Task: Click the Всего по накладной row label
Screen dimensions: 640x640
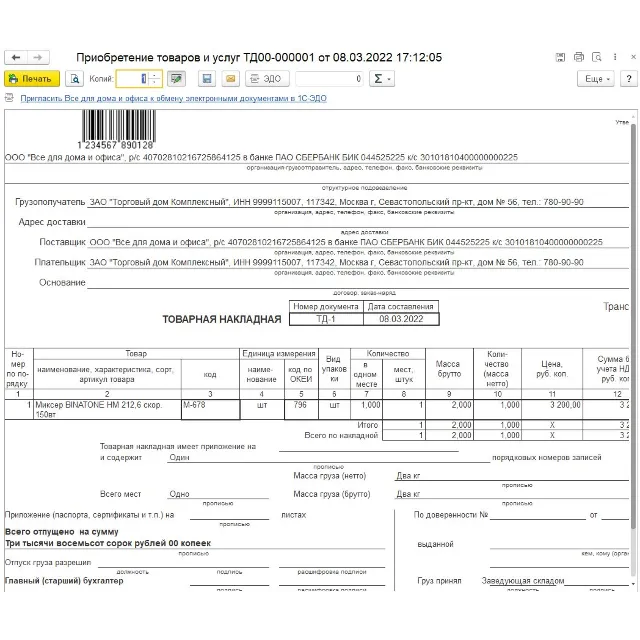Action: click(341, 435)
